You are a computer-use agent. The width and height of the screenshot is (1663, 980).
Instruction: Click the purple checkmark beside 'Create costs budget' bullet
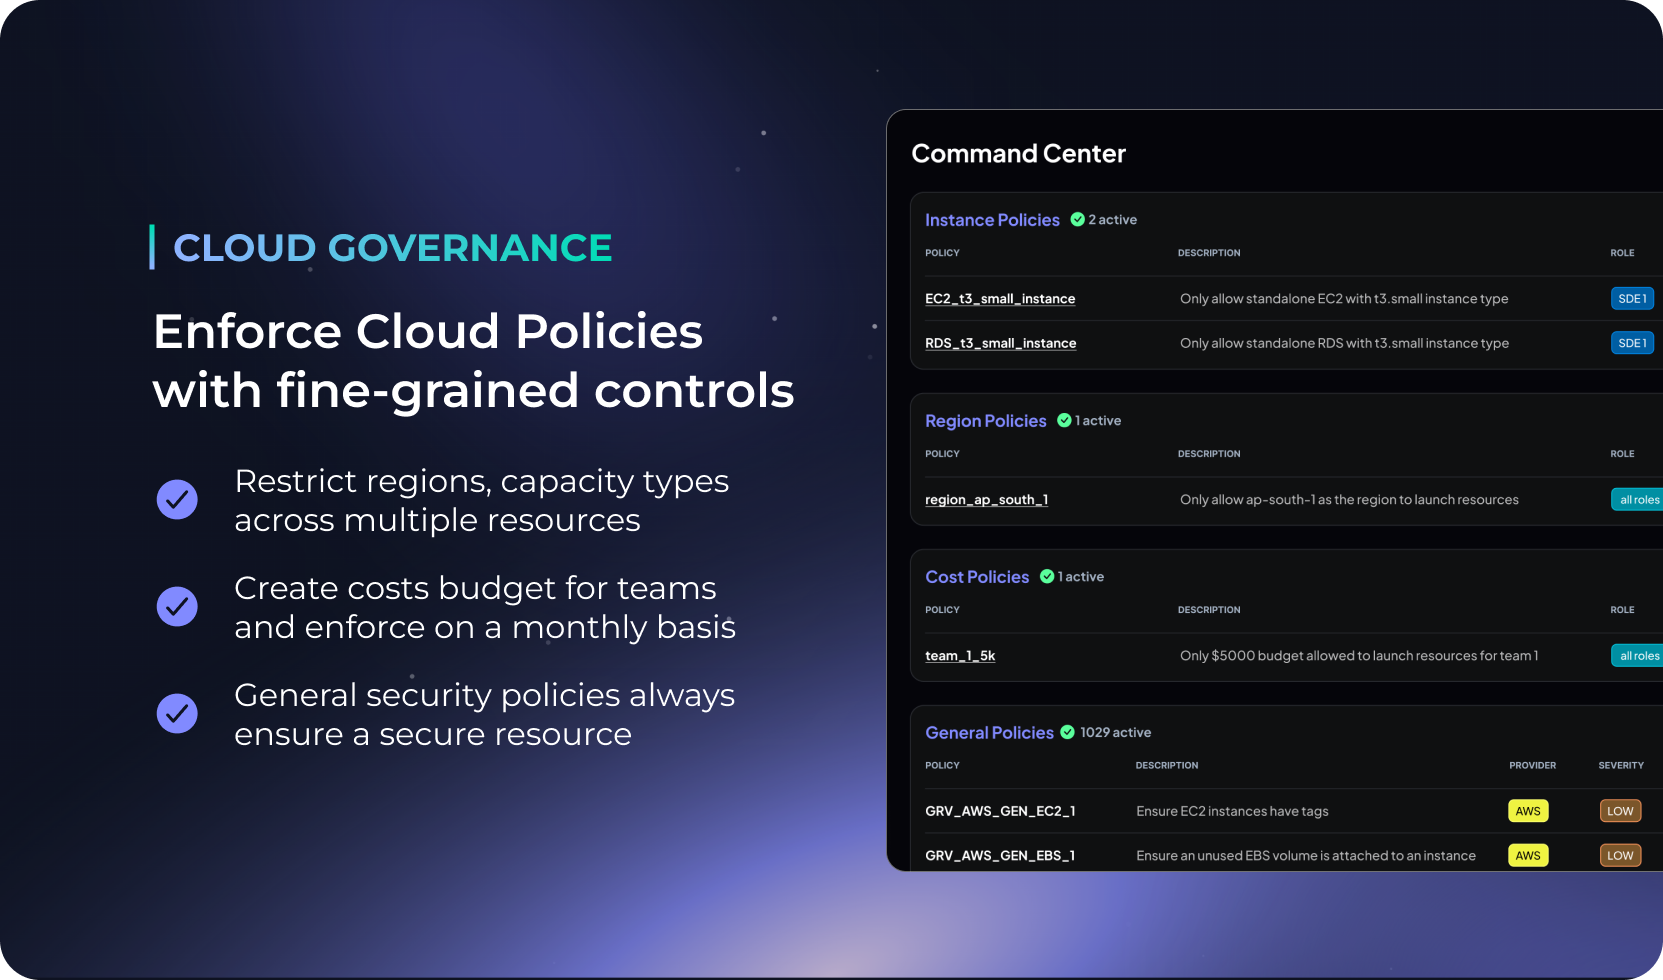pos(177,606)
